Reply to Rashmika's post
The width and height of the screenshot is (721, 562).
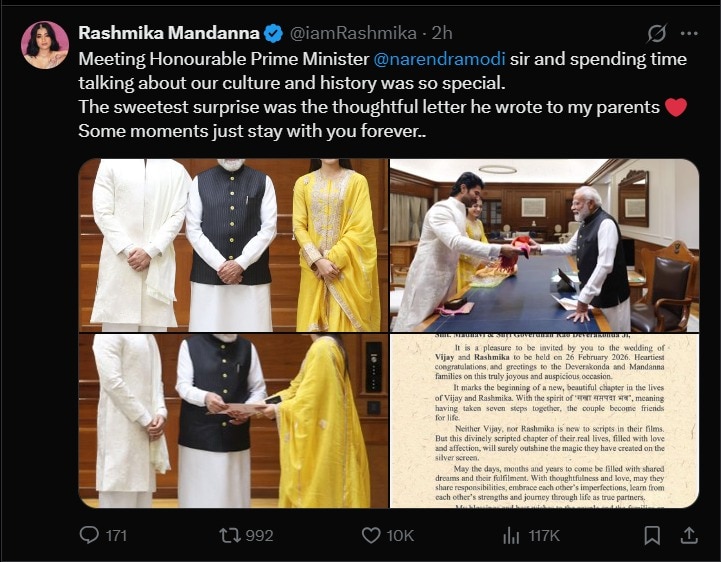[90, 535]
